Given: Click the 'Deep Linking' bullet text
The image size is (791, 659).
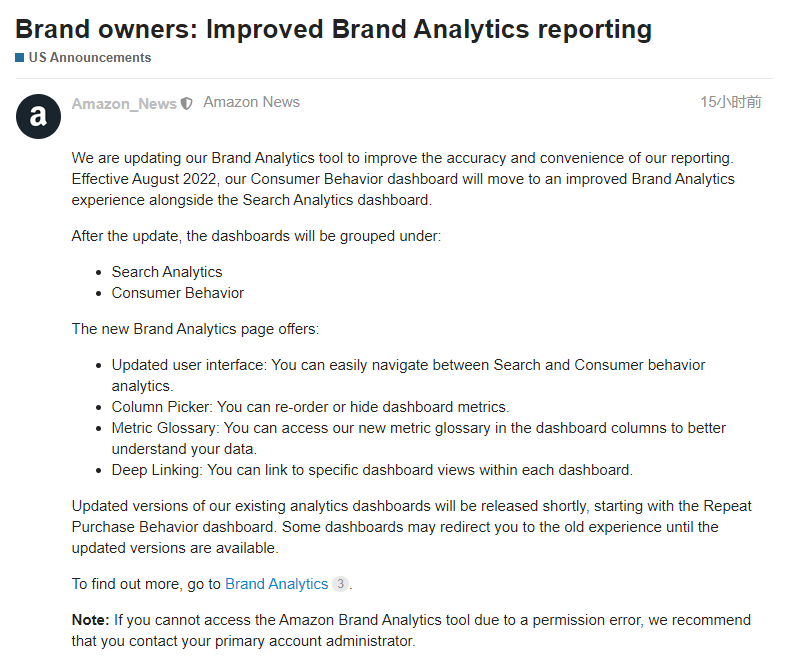Looking at the screenshot, I should click(x=372, y=470).
